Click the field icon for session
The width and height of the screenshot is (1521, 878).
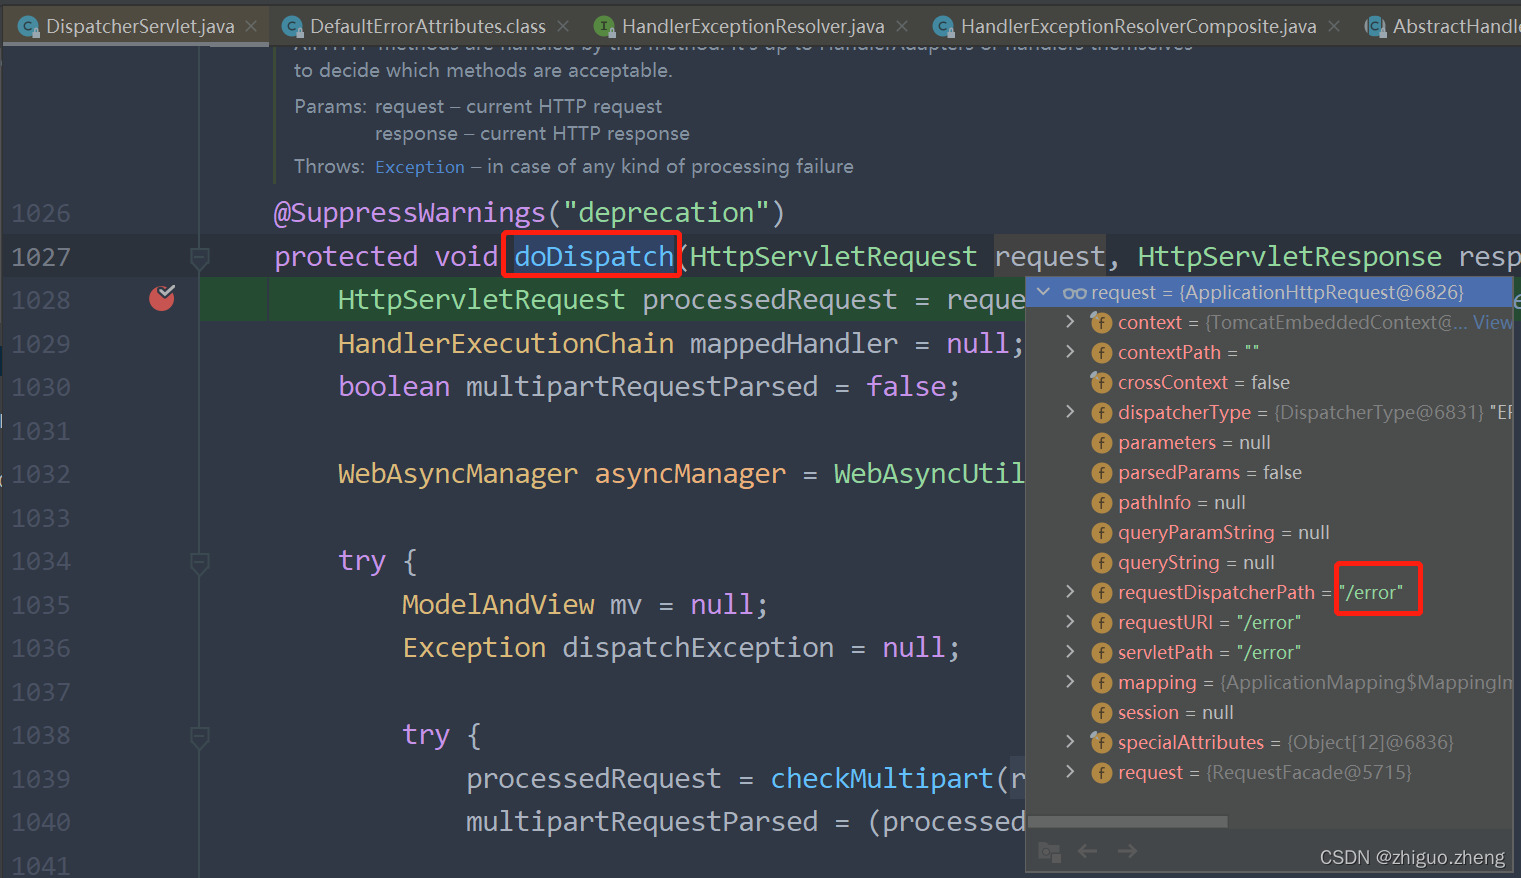[x=1101, y=713]
